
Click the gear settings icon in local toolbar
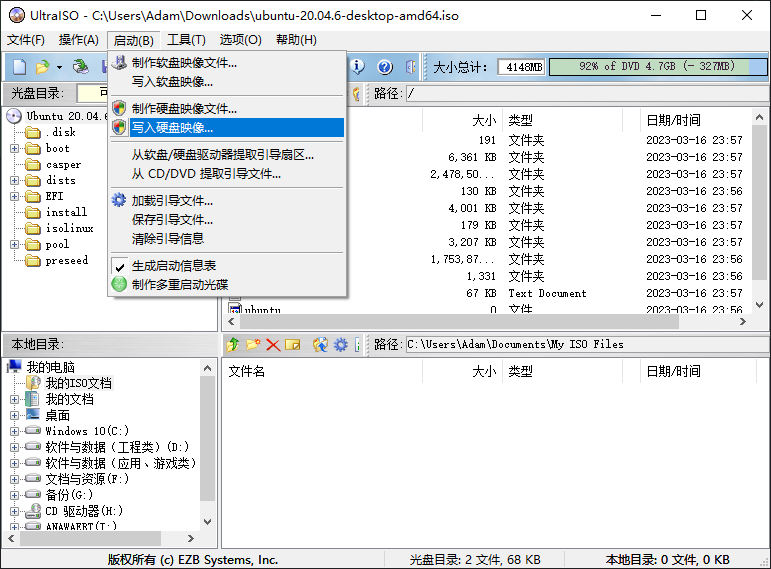[x=341, y=345]
